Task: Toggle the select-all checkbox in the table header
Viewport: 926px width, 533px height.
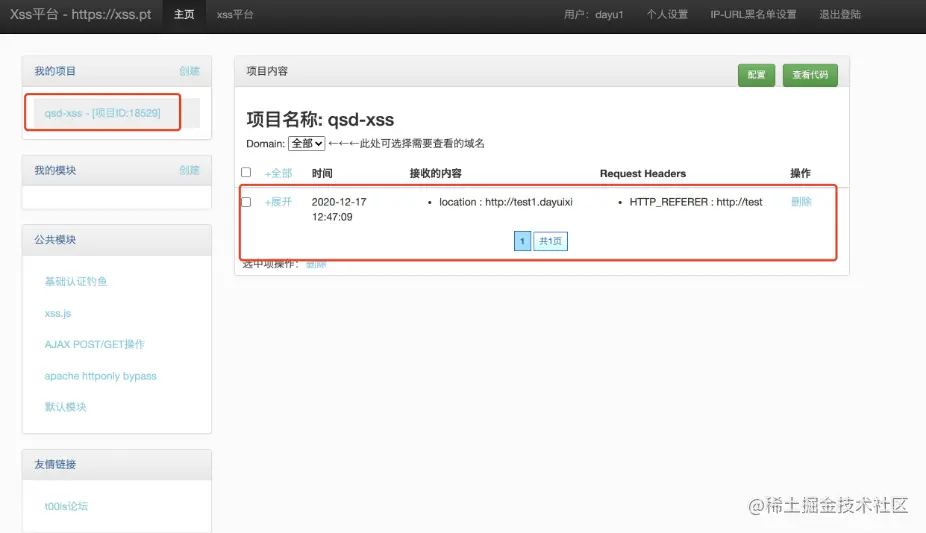Action: [x=246, y=172]
